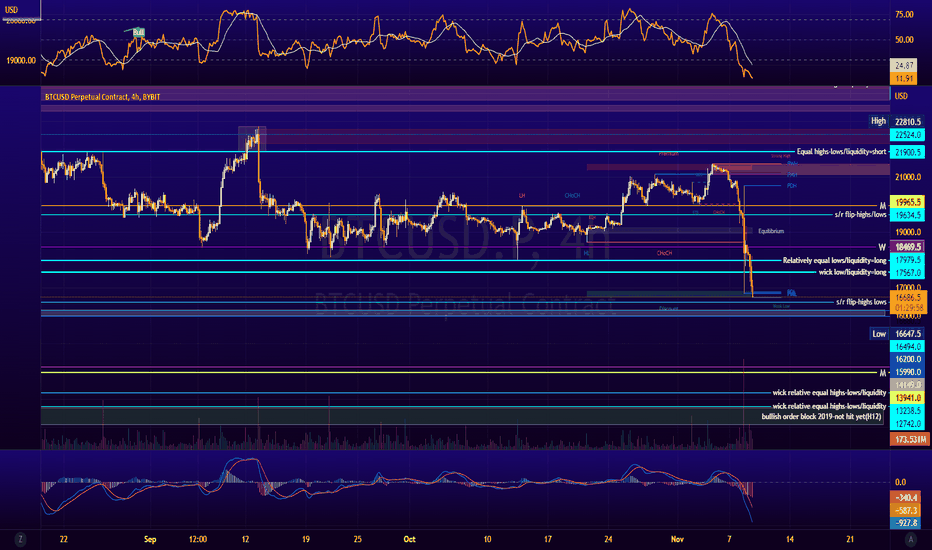Click the yellow 13941.0 price label
Image resolution: width=932 pixels, height=550 pixels.
tap(908, 398)
